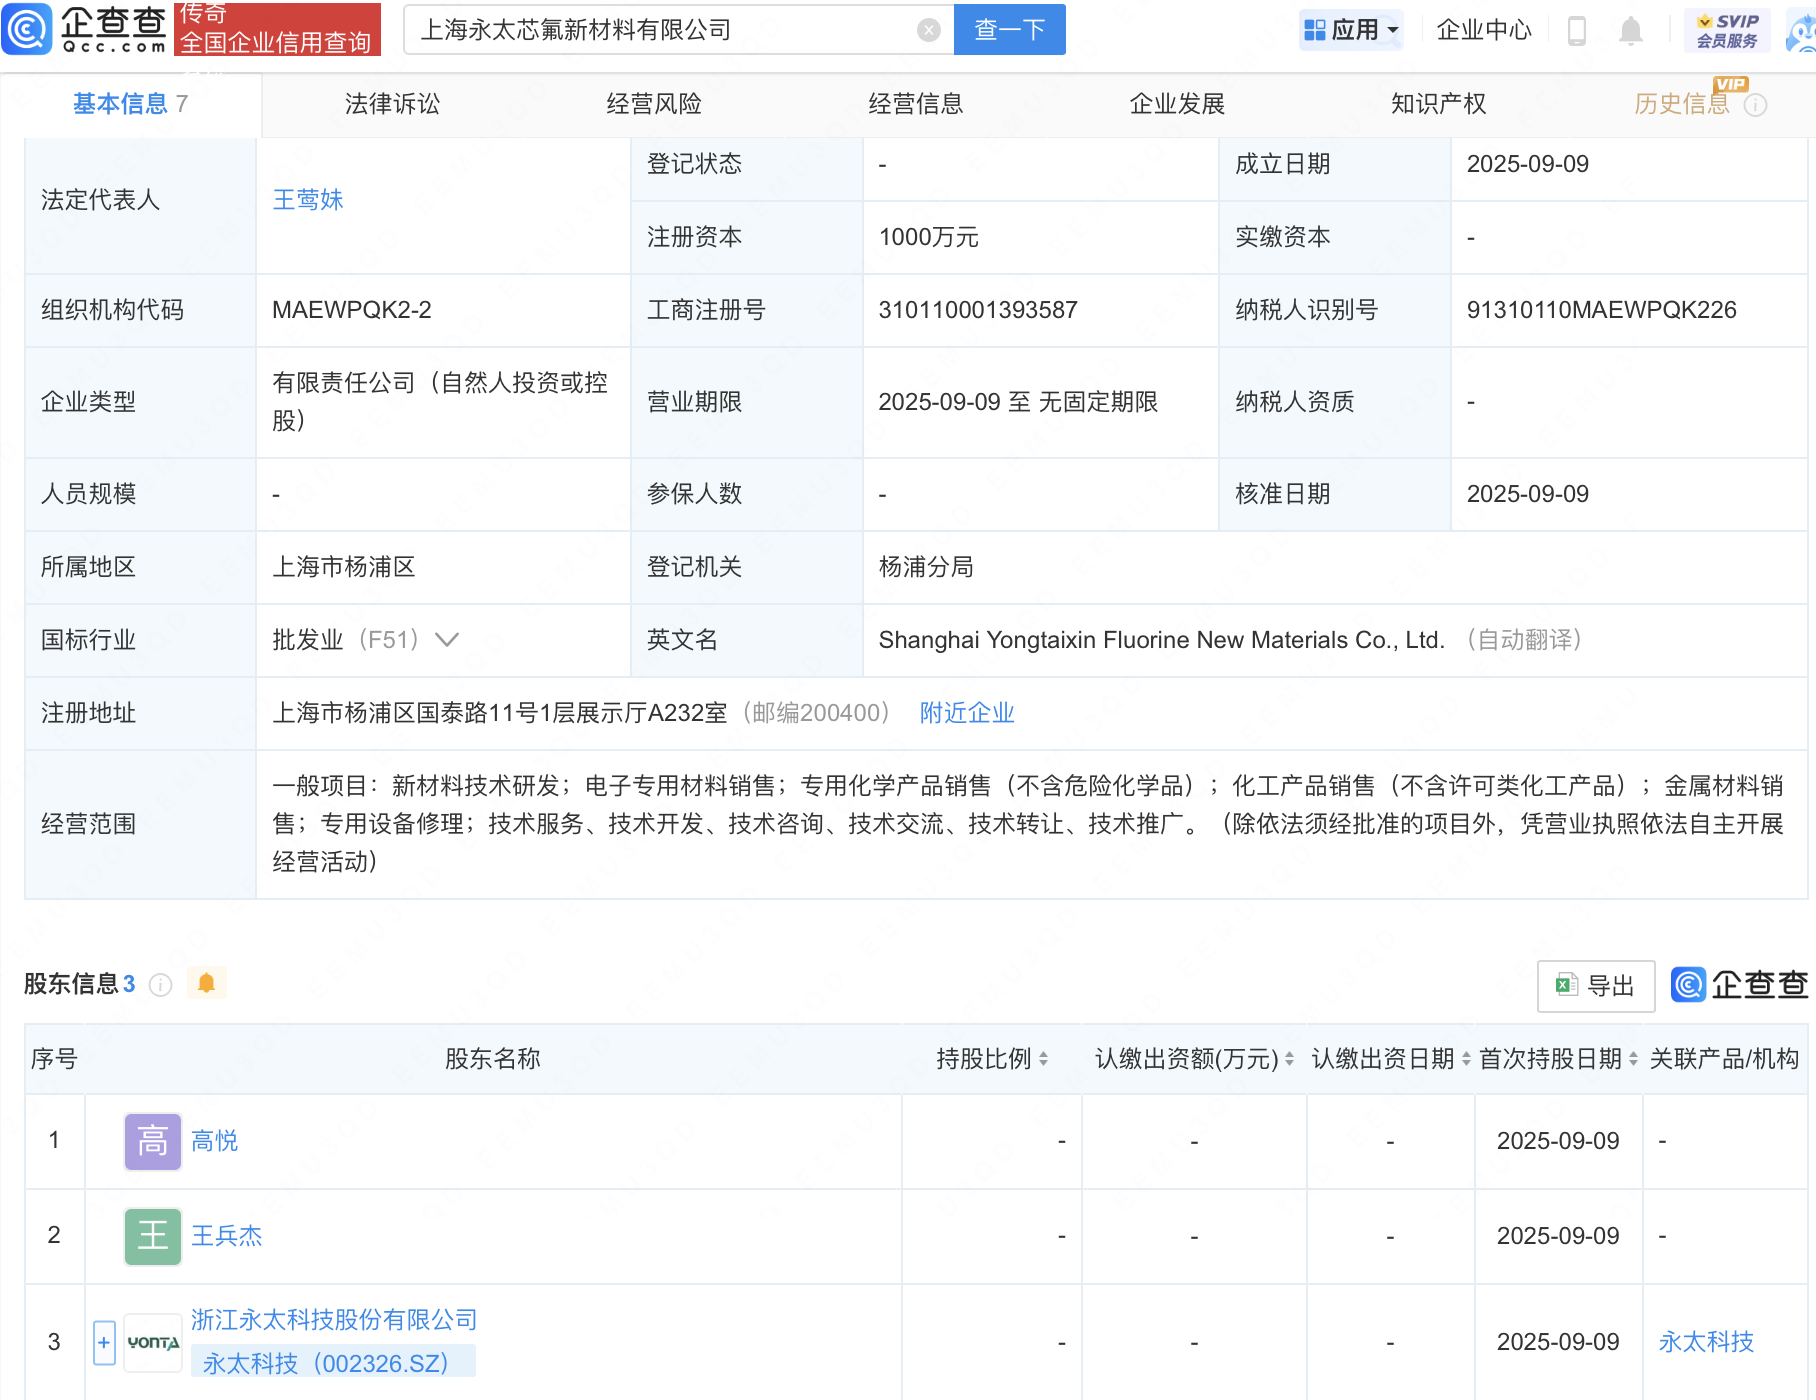
Task: Expand the 批发业 (F51) industry chevron
Action: point(447,640)
